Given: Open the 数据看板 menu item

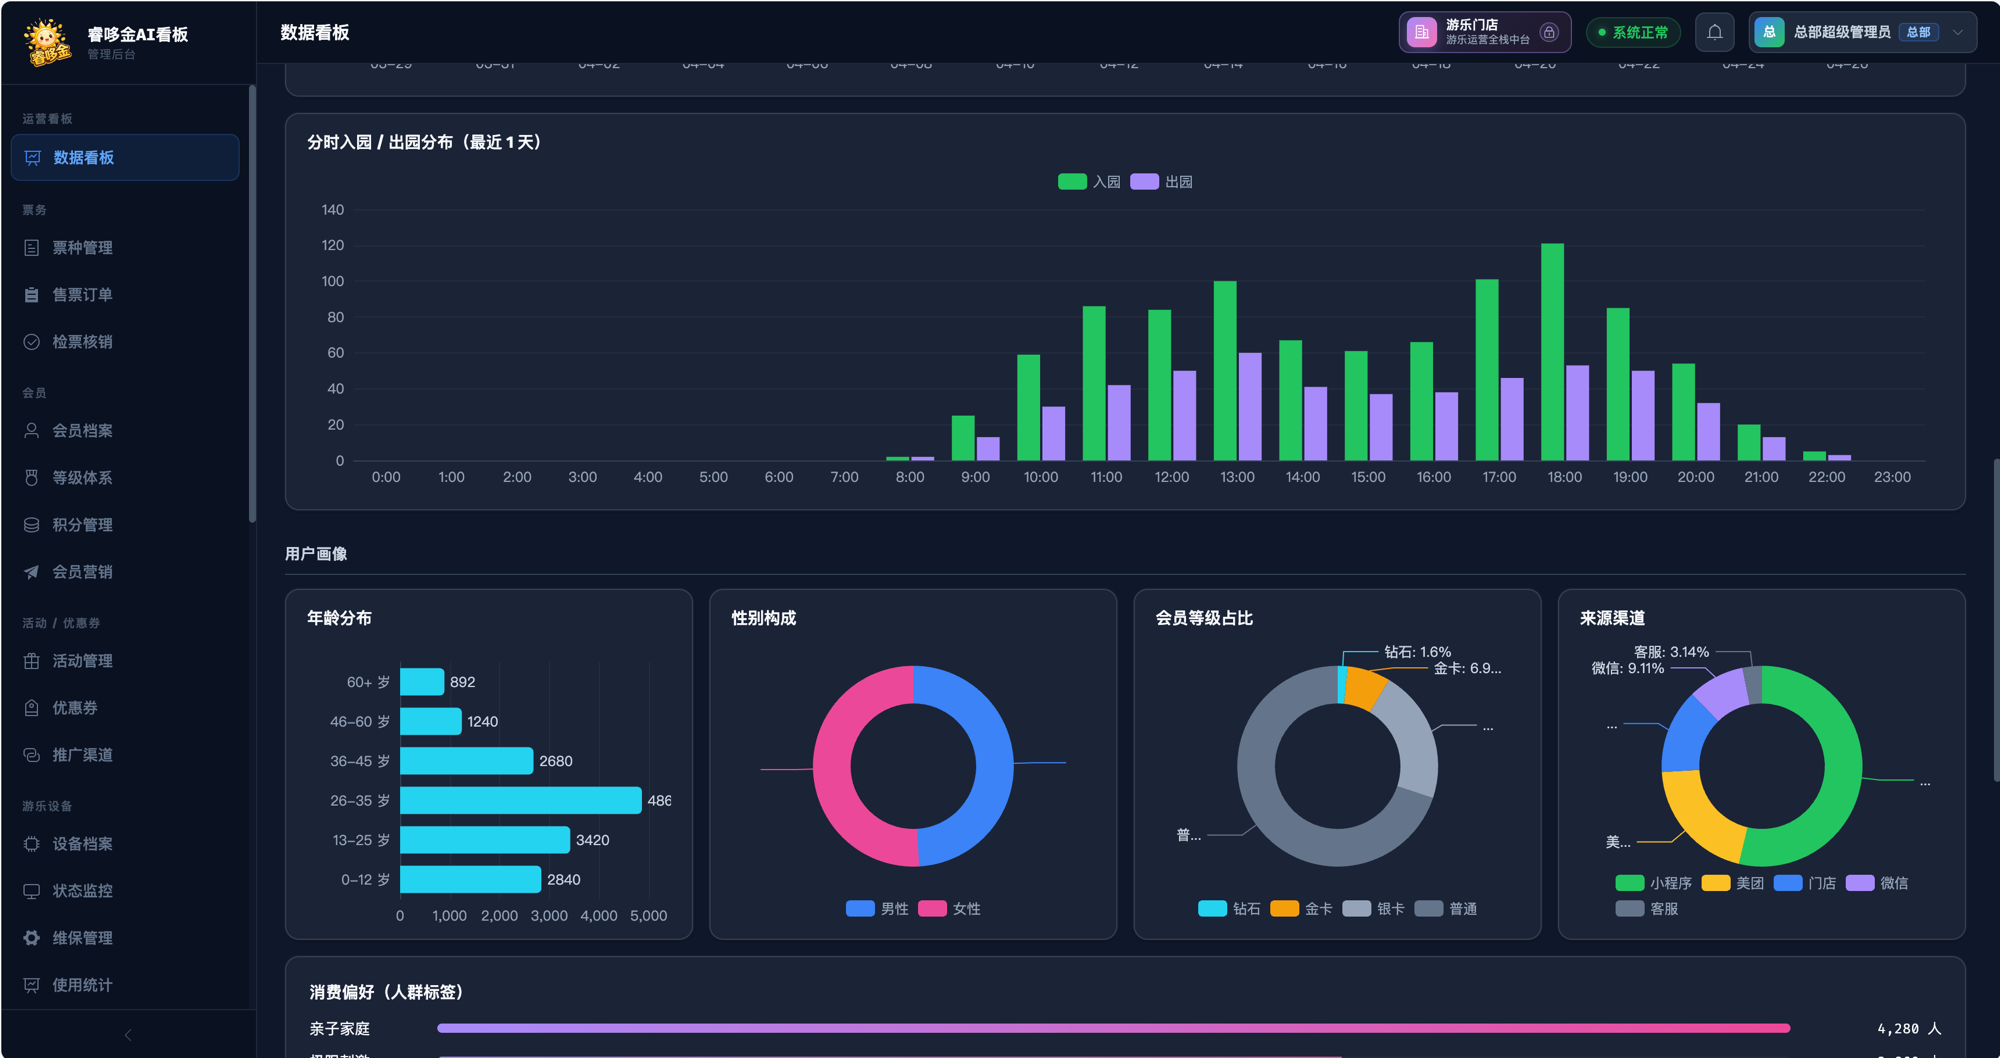Looking at the screenshot, I should [125, 158].
